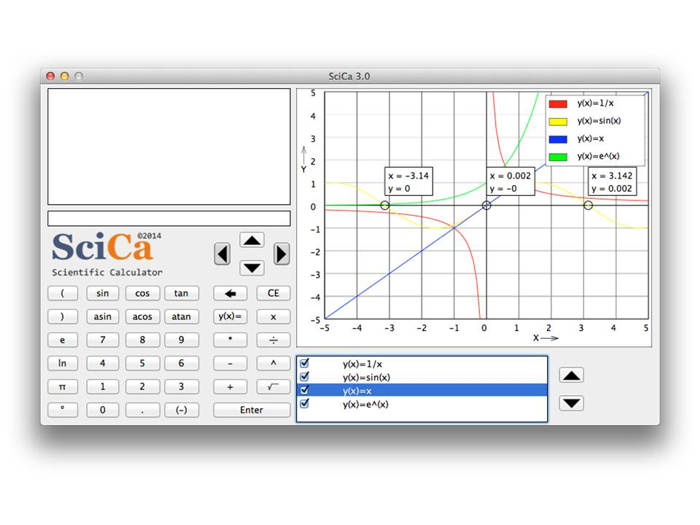Disable the y(x)=e^(x) plot checkbox
700x525 pixels.
click(x=305, y=404)
